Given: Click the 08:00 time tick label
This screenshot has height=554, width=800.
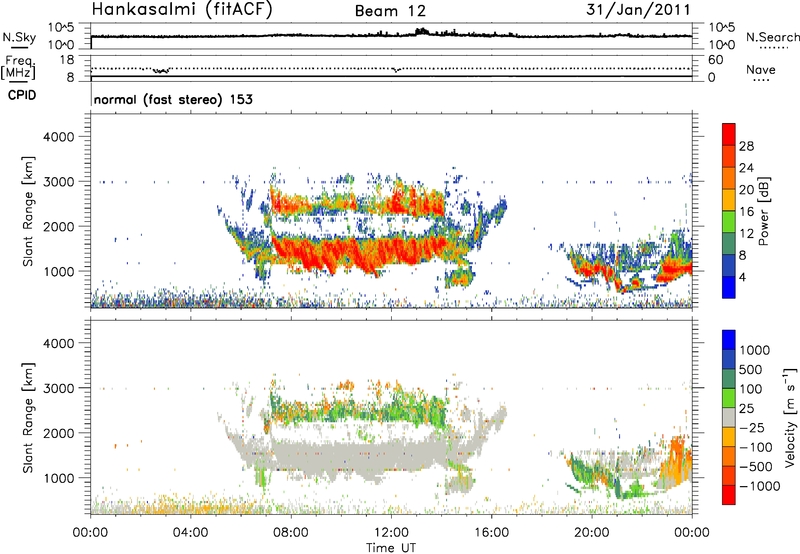Looking at the screenshot, I should tap(291, 533).
